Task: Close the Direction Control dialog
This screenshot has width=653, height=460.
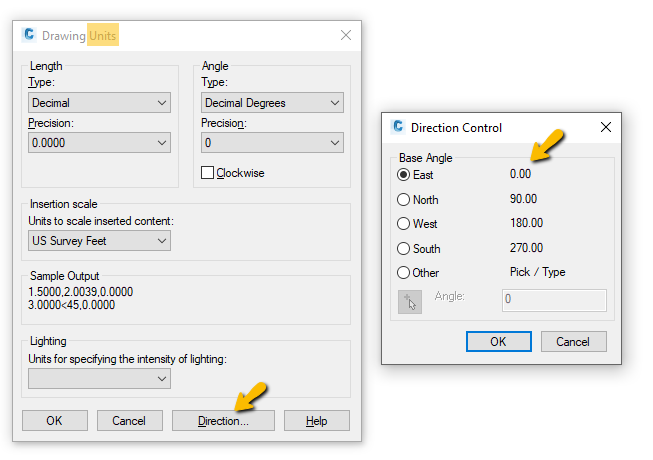Action: 605,127
